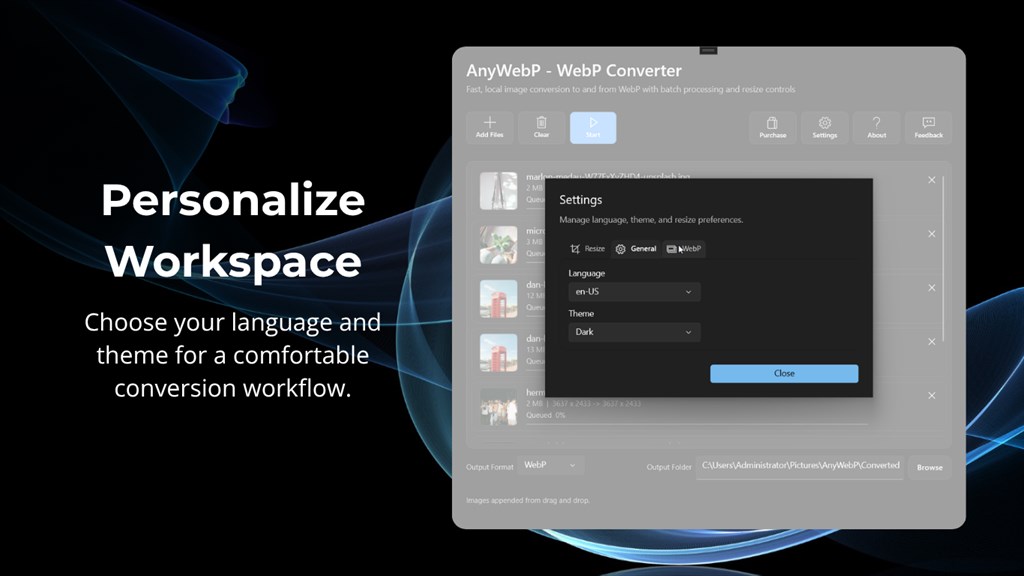The width and height of the screenshot is (1024, 576).
Task: Remove the herm file row
Action: point(932,395)
